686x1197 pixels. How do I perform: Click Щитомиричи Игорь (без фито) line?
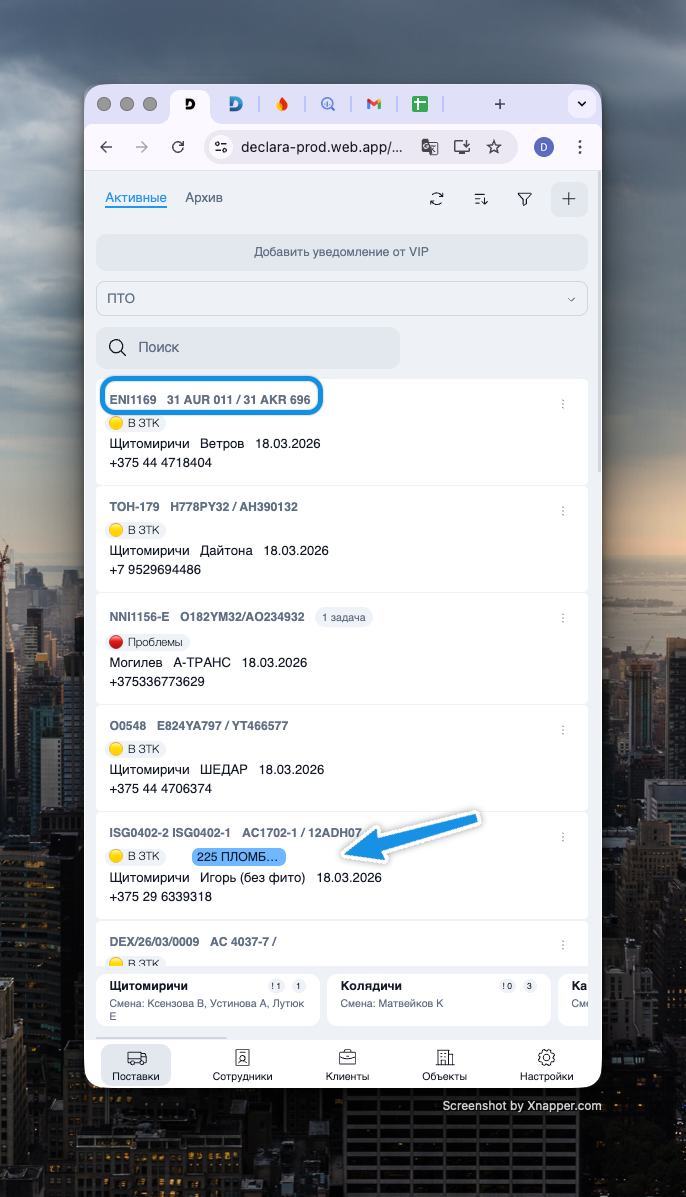246,878
